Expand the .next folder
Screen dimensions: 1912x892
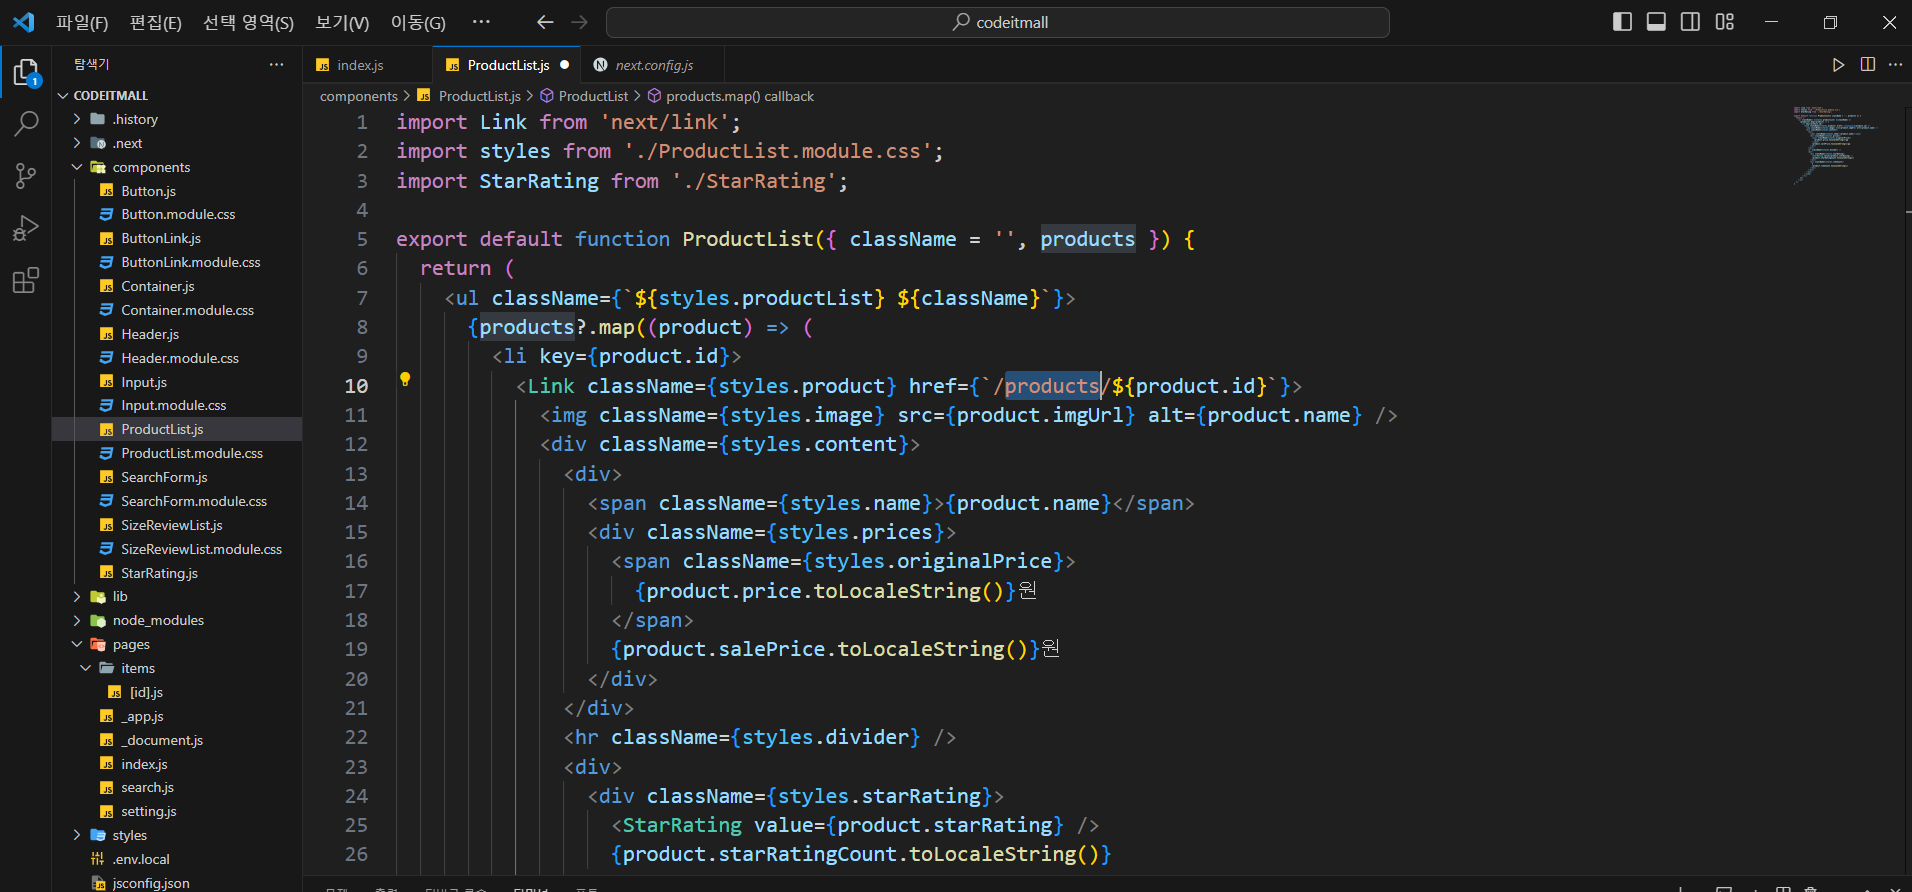point(177,143)
